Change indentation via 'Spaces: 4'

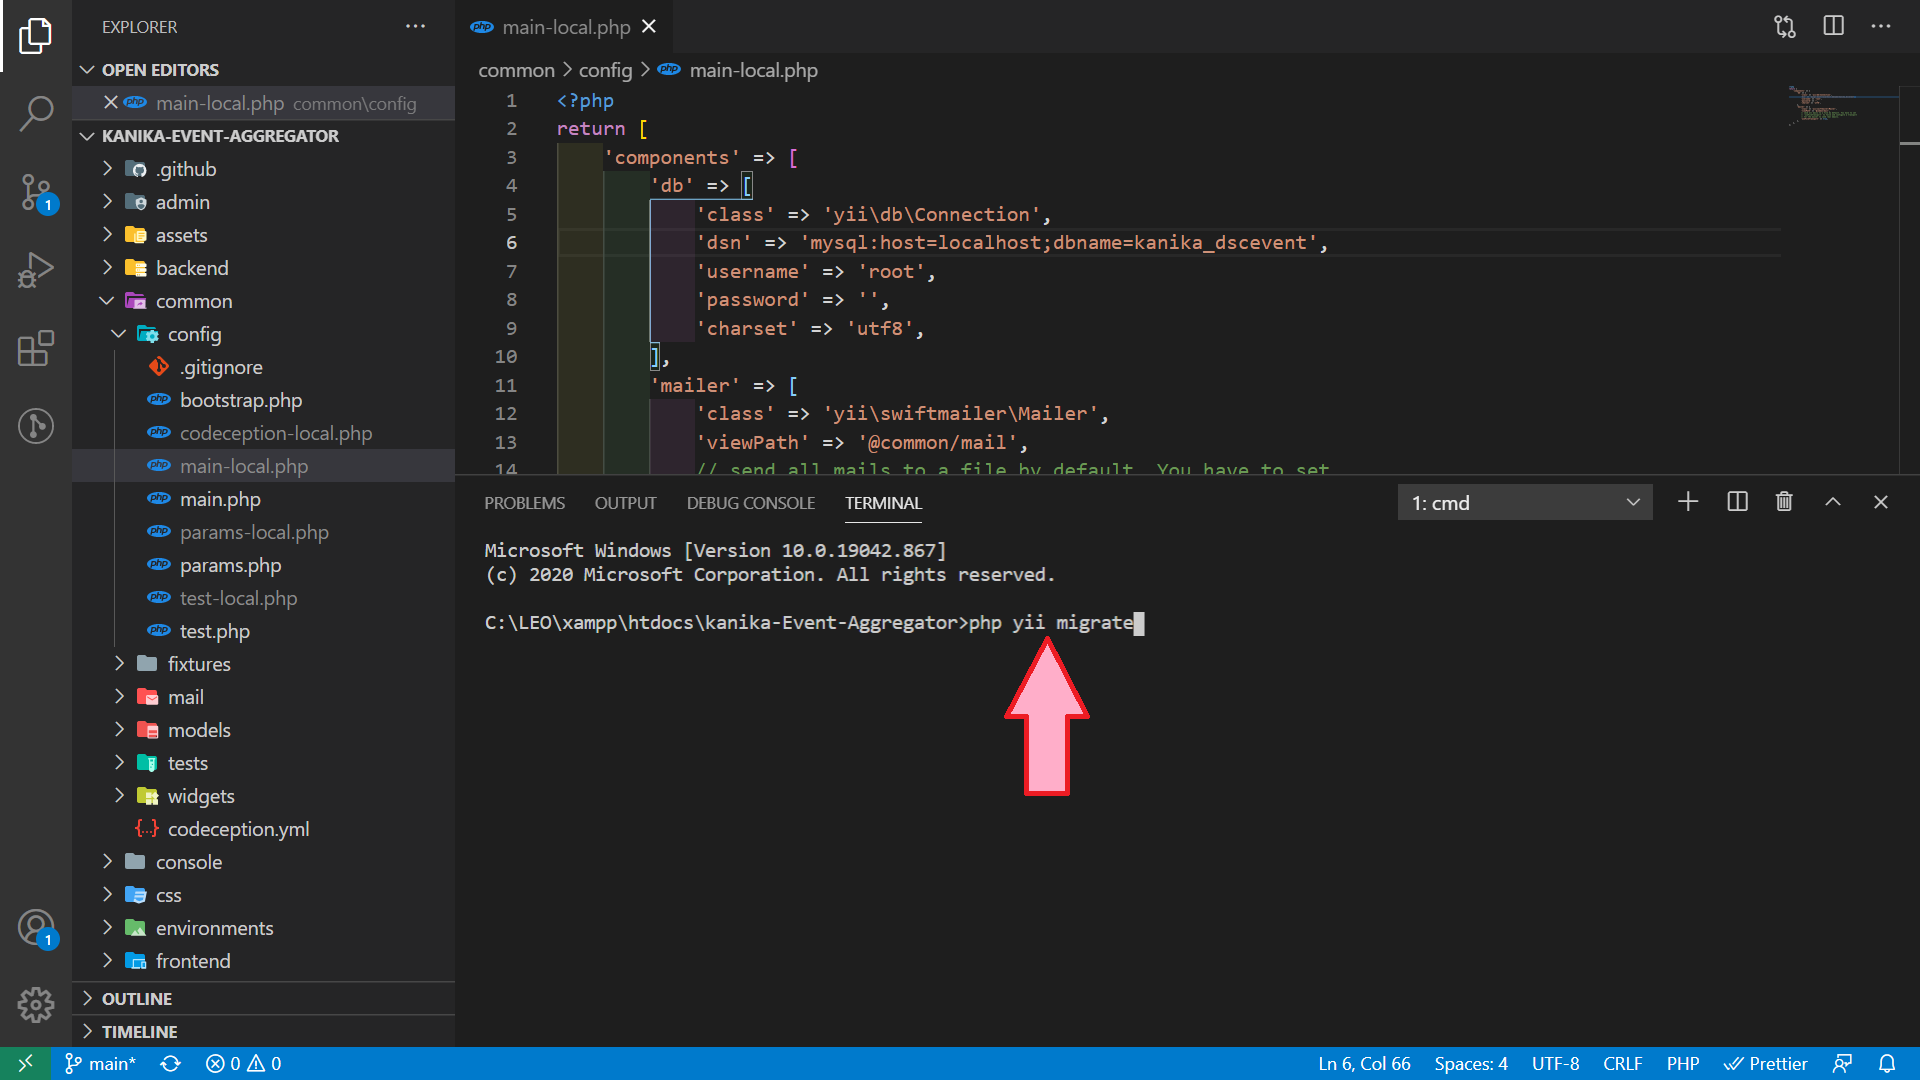(1470, 1064)
